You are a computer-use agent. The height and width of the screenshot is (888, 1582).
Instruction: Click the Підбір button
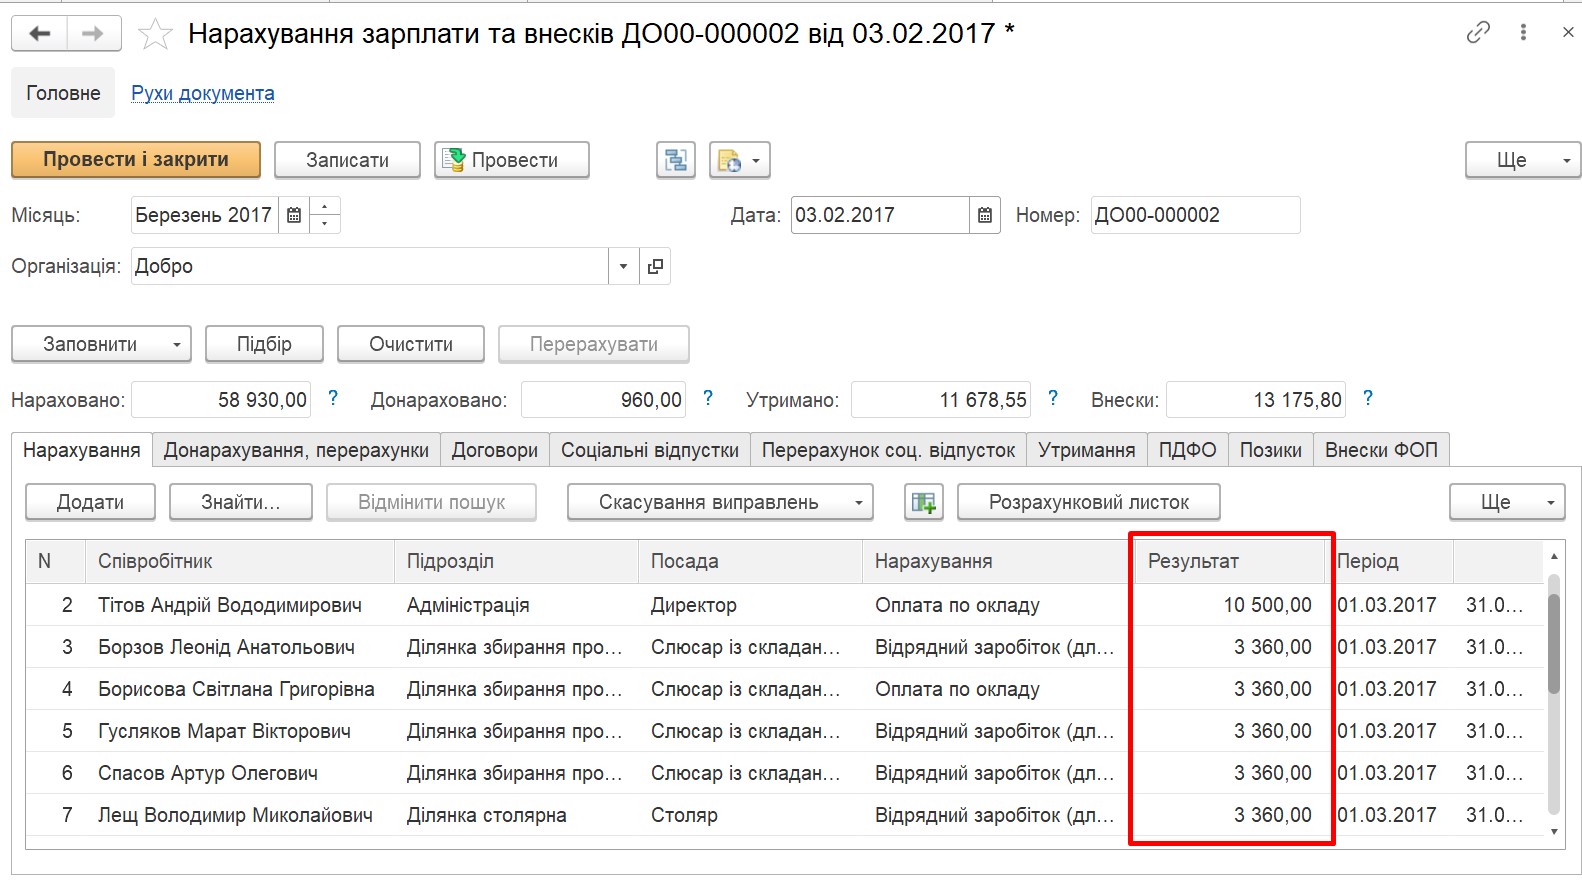[x=264, y=344]
